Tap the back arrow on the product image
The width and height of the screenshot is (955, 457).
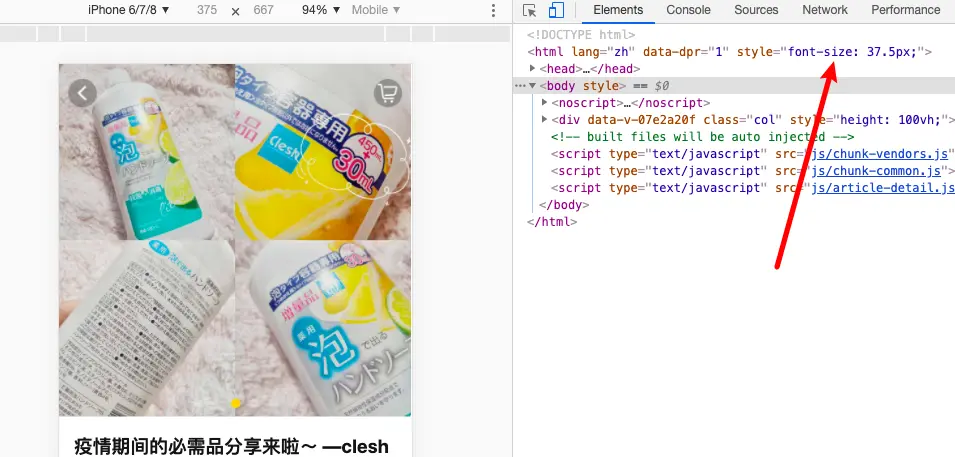[82, 93]
